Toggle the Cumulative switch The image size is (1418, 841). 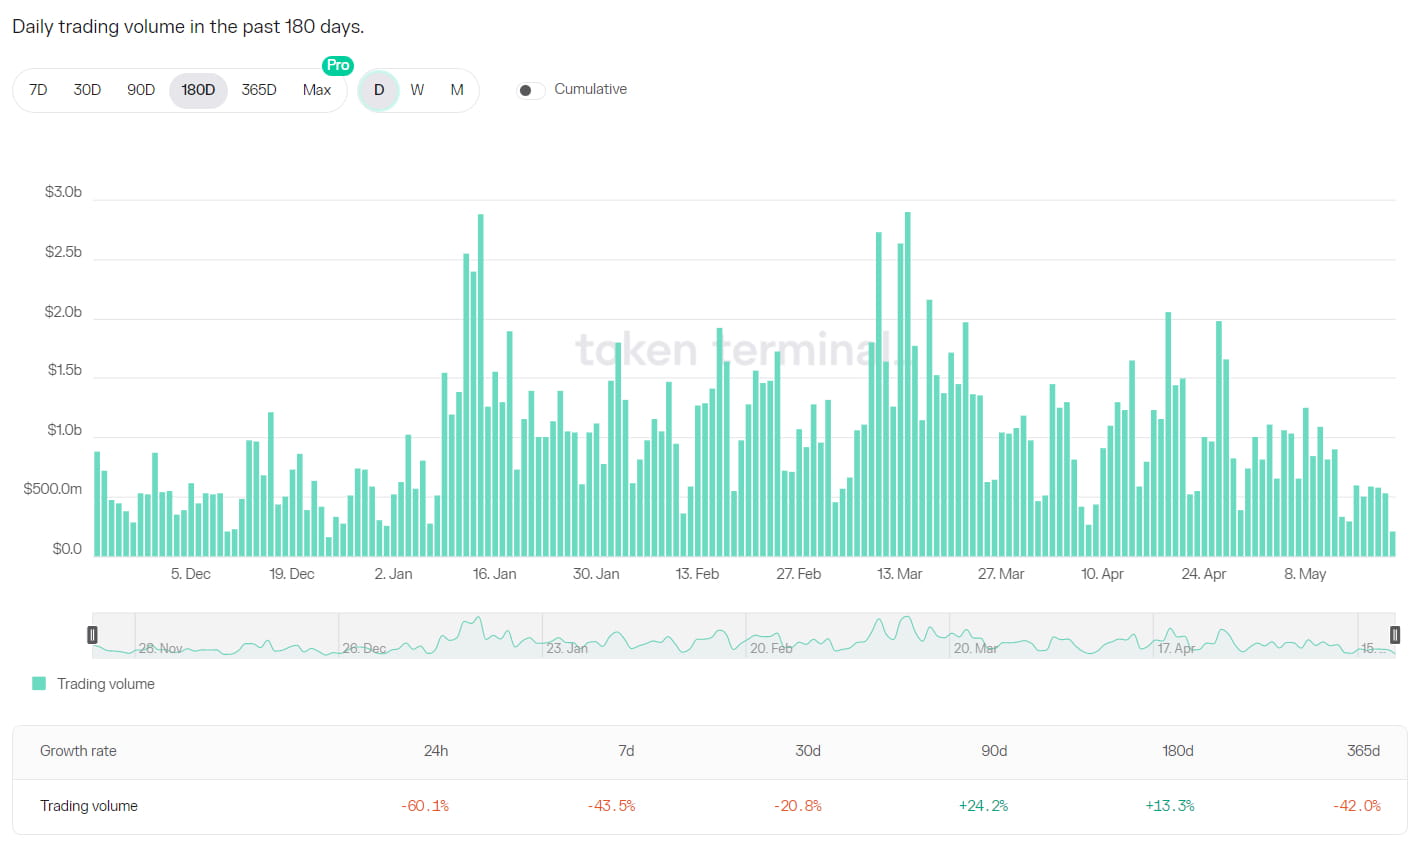pyautogui.click(x=530, y=90)
